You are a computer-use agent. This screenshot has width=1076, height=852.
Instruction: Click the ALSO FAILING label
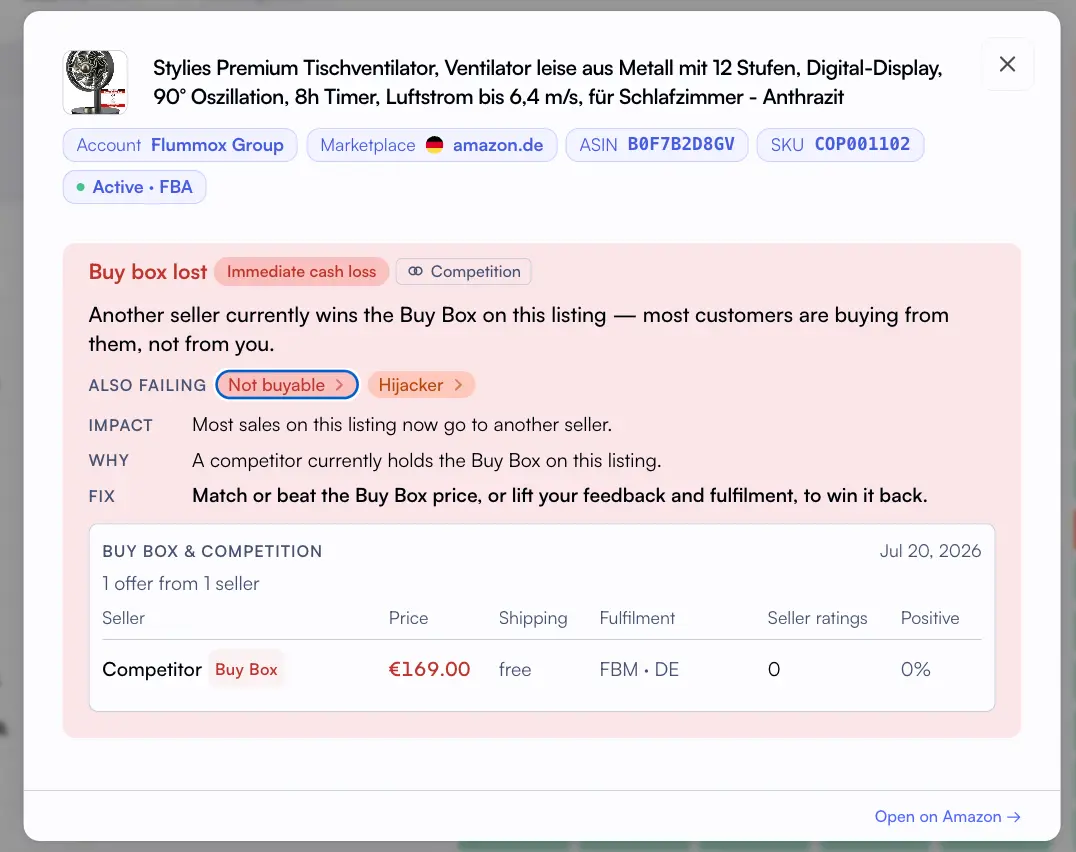(x=148, y=386)
